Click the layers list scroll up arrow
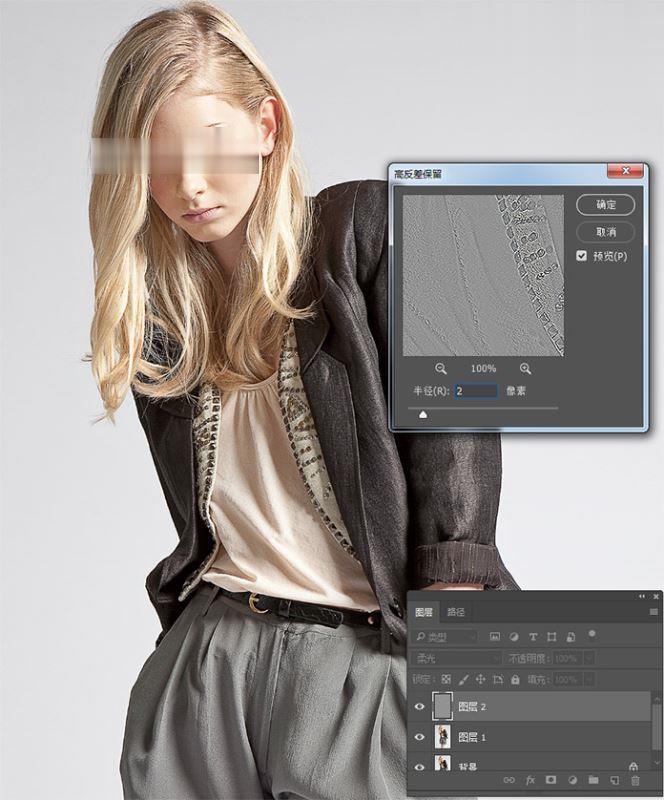 click(657, 698)
